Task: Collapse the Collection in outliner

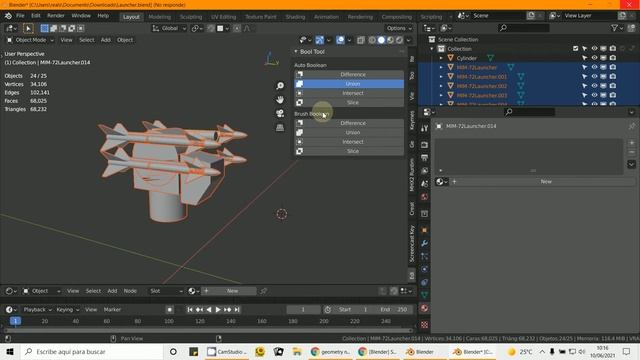Action: [432, 49]
